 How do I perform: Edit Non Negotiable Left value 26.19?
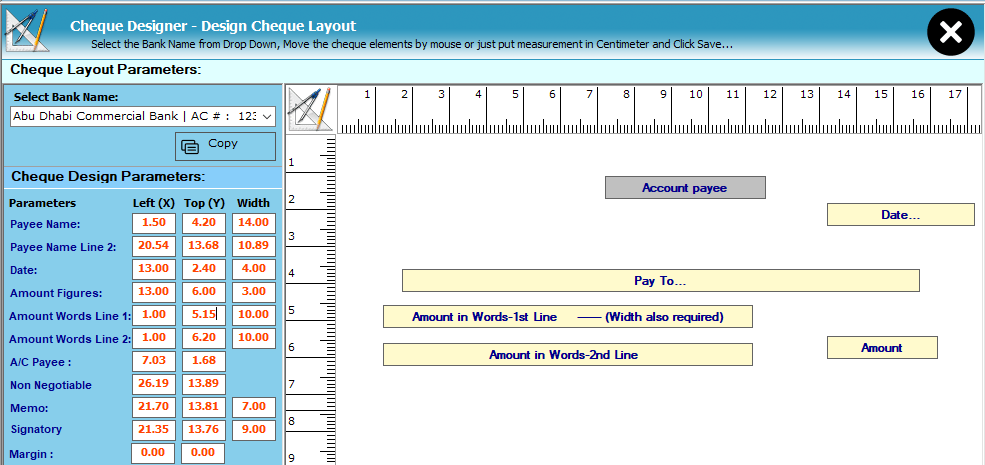pos(154,385)
